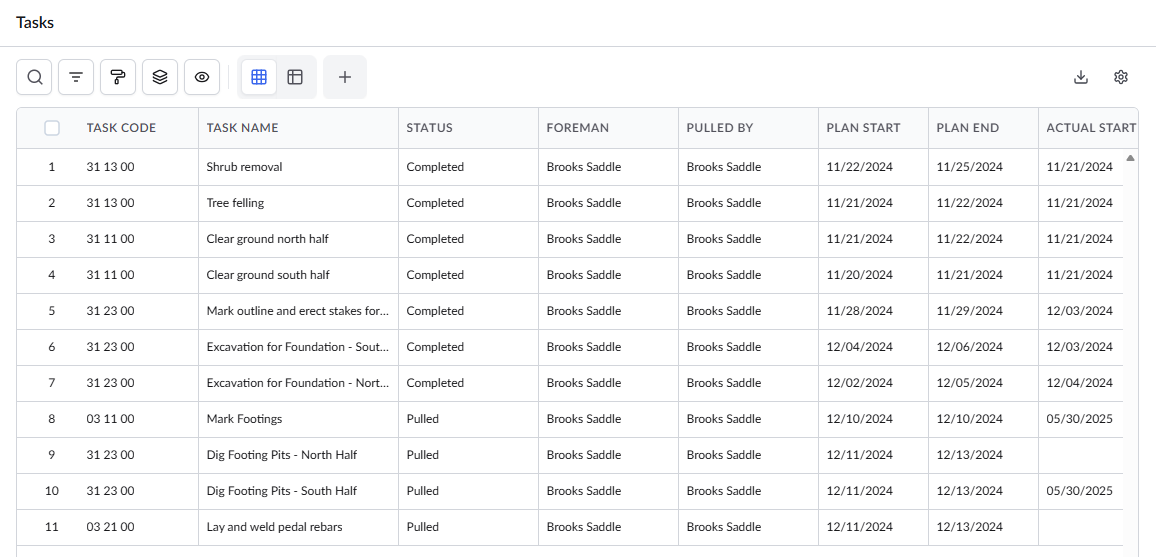The width and height of the screenshot is (1156, 557).
Task: Click plan end 11/29/2024
Action: click(x=969, y=311)
